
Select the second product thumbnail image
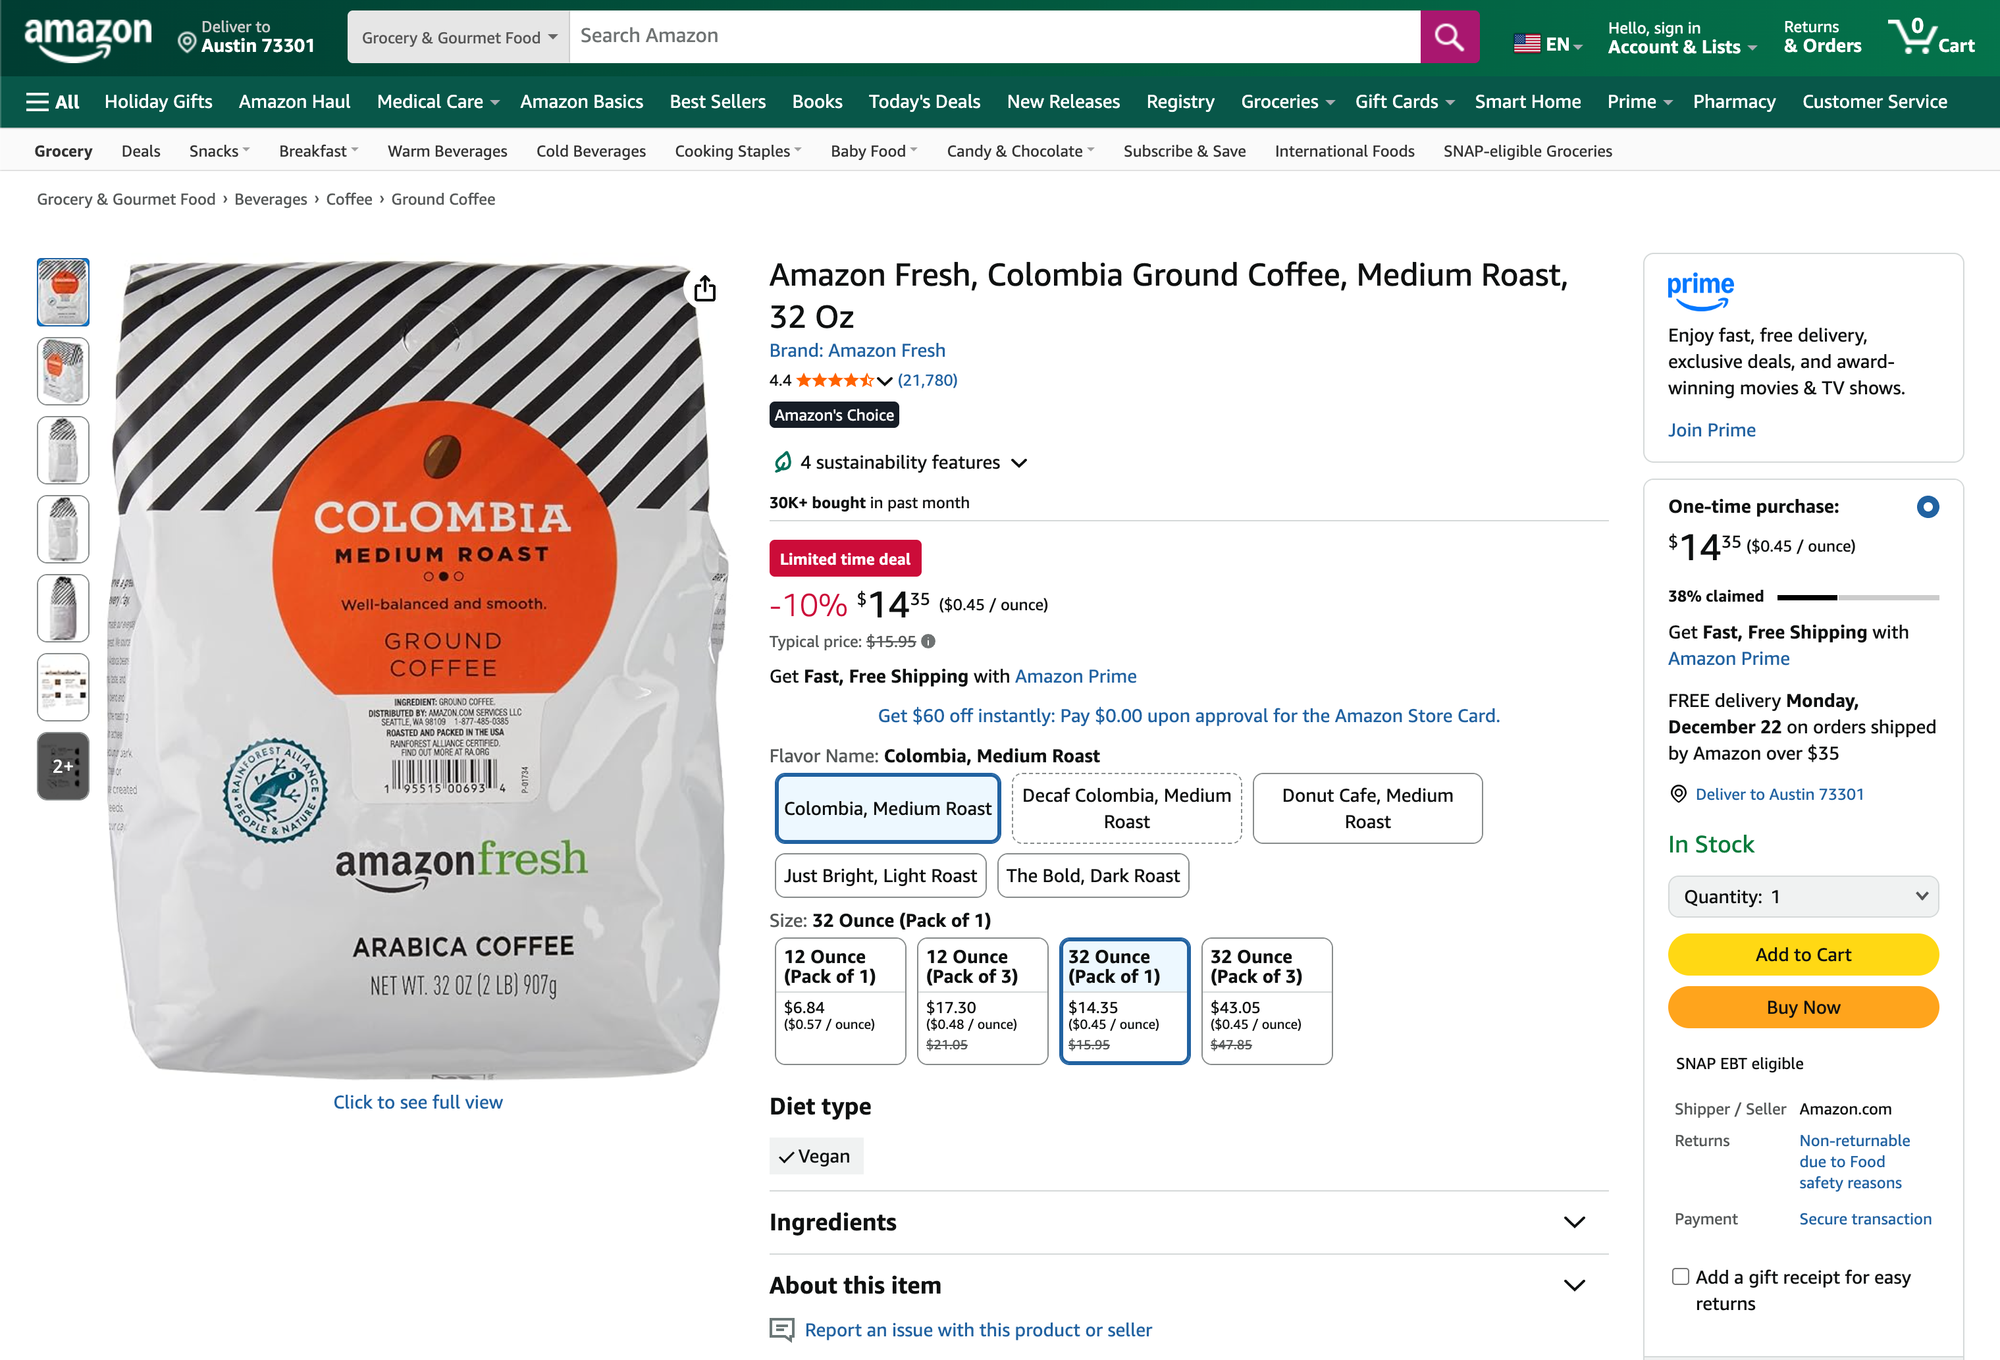[x=63, y=371]
